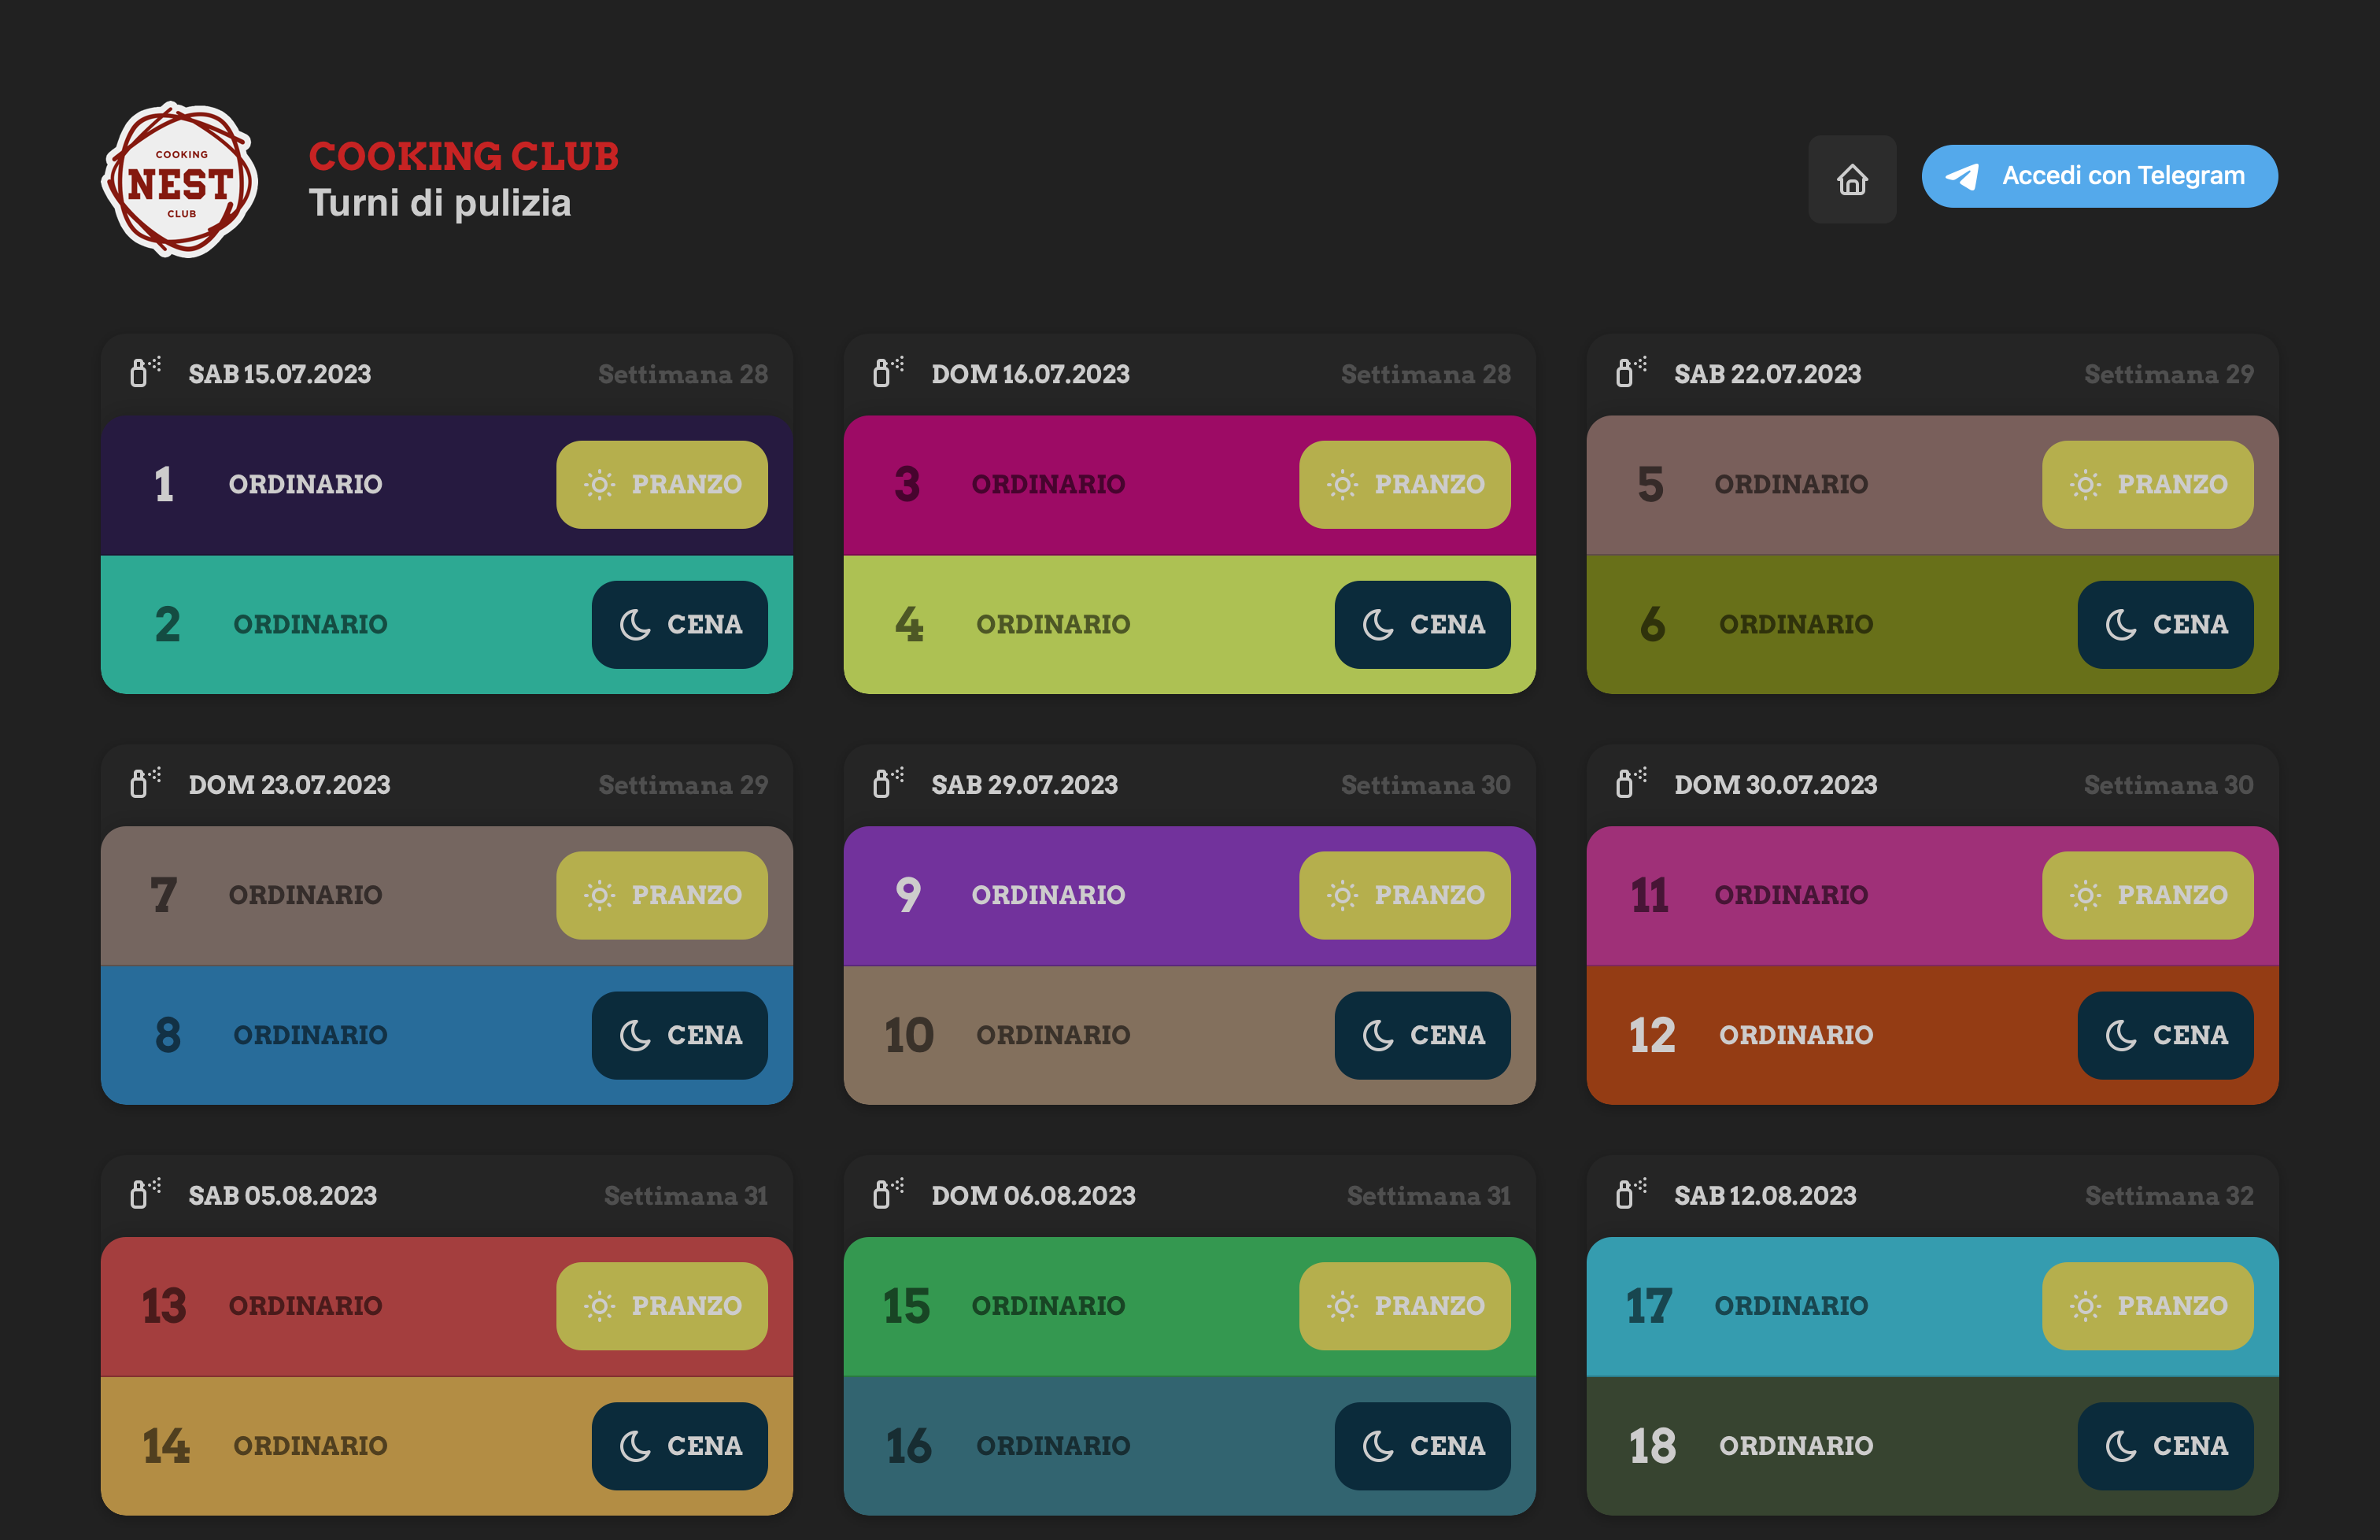
Task: Click the COOKING CLUB title link
Action: click(463, 156)
